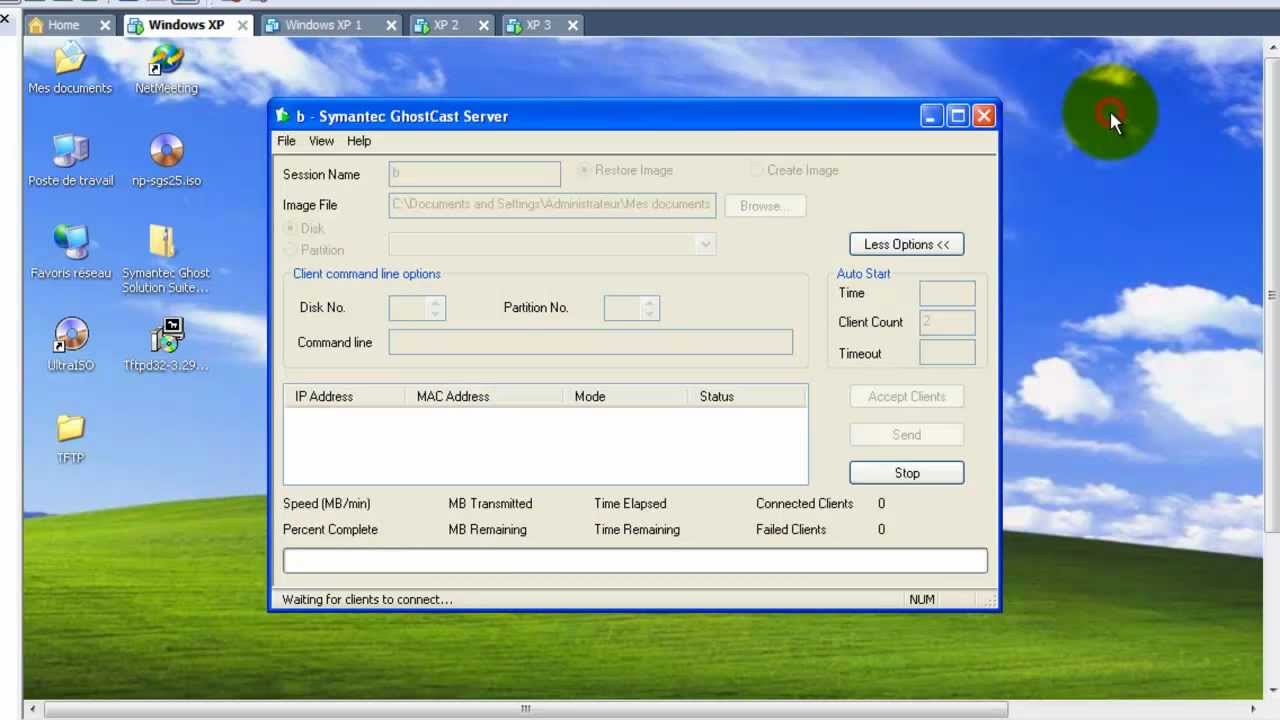Click the horizontal scrollbar thumb
Image resolution: width=1280 pixels, height=720 pixels.
[526, 709]
